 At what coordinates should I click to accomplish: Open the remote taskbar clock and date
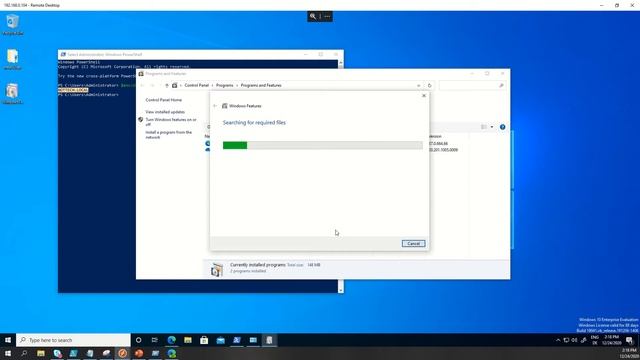pos(611,340)
